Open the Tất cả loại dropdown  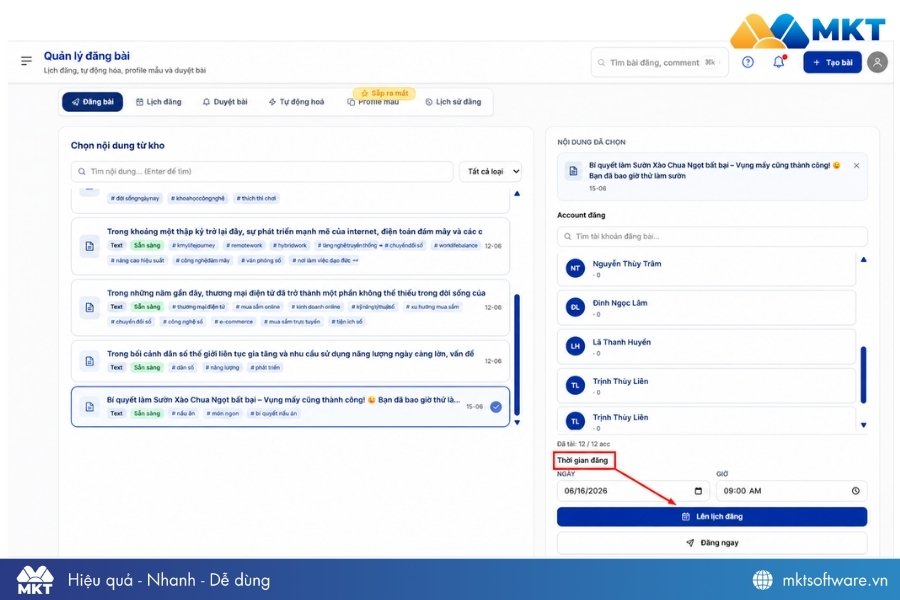coord(490,171)
